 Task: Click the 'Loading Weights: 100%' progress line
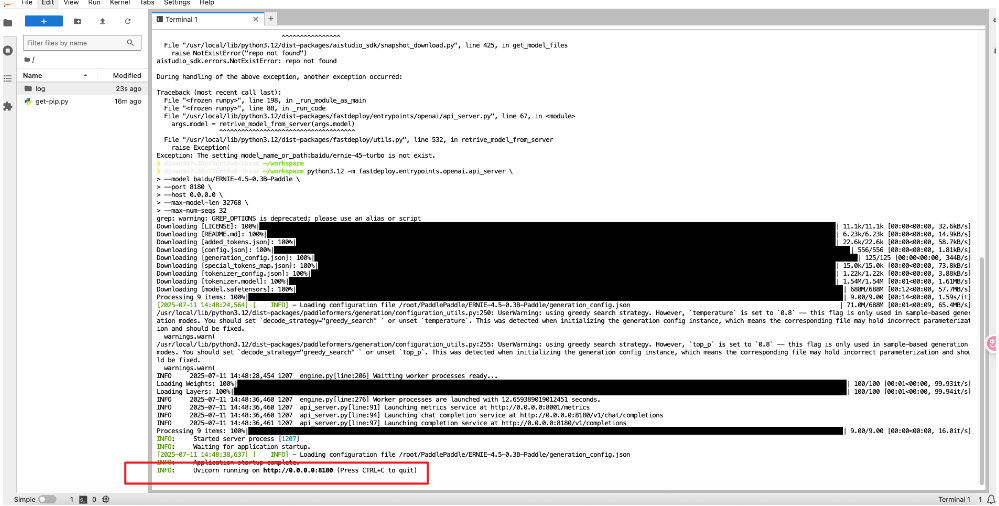[x=563, y=384]
